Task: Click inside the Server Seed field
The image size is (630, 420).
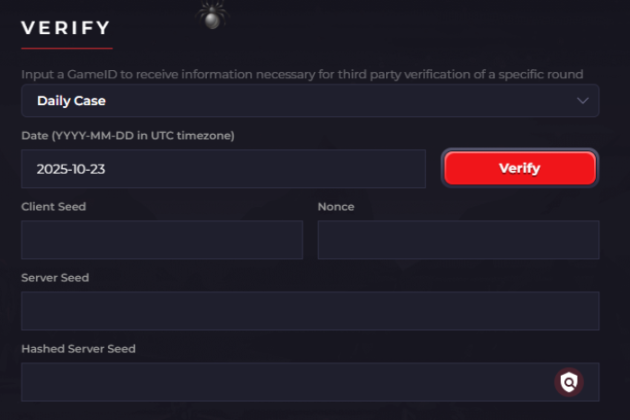Action: 310,311
